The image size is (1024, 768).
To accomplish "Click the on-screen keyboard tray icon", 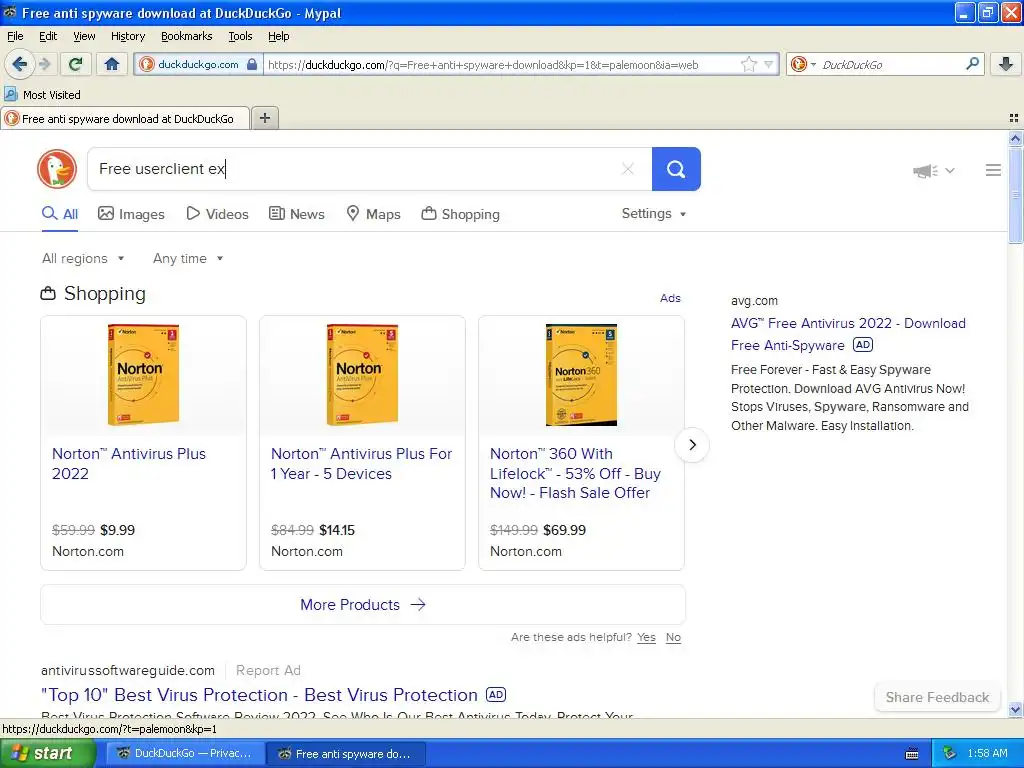I will (912, 754).
